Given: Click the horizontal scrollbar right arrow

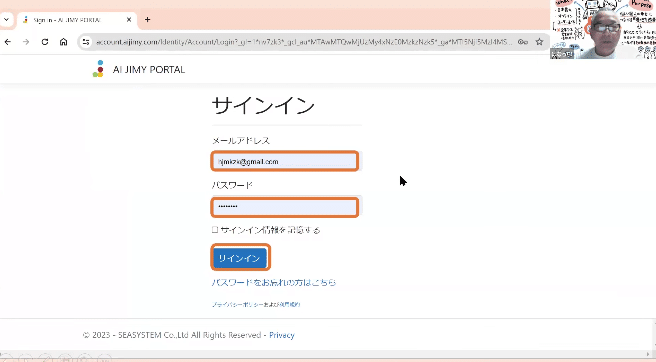Looking at the screenshot, I should (649, 354).
